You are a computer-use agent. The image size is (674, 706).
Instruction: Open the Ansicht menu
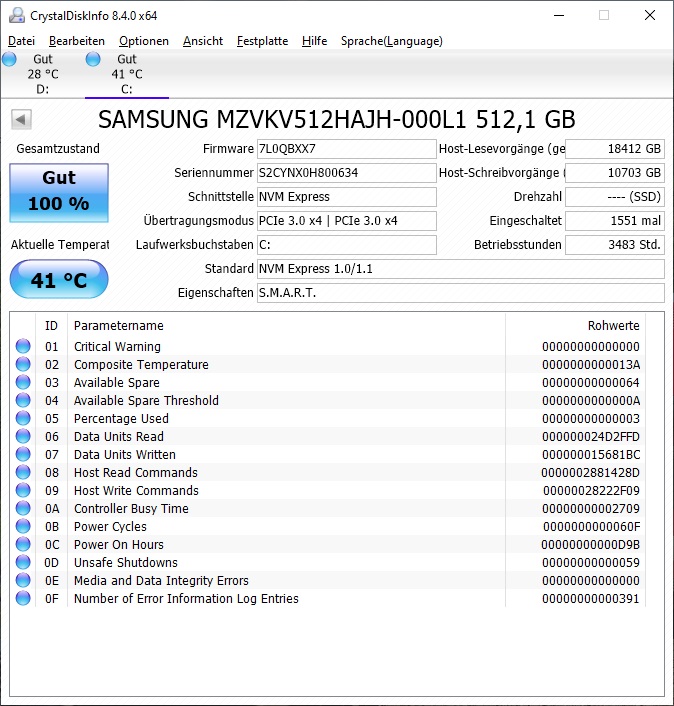[x=203, y=41]
